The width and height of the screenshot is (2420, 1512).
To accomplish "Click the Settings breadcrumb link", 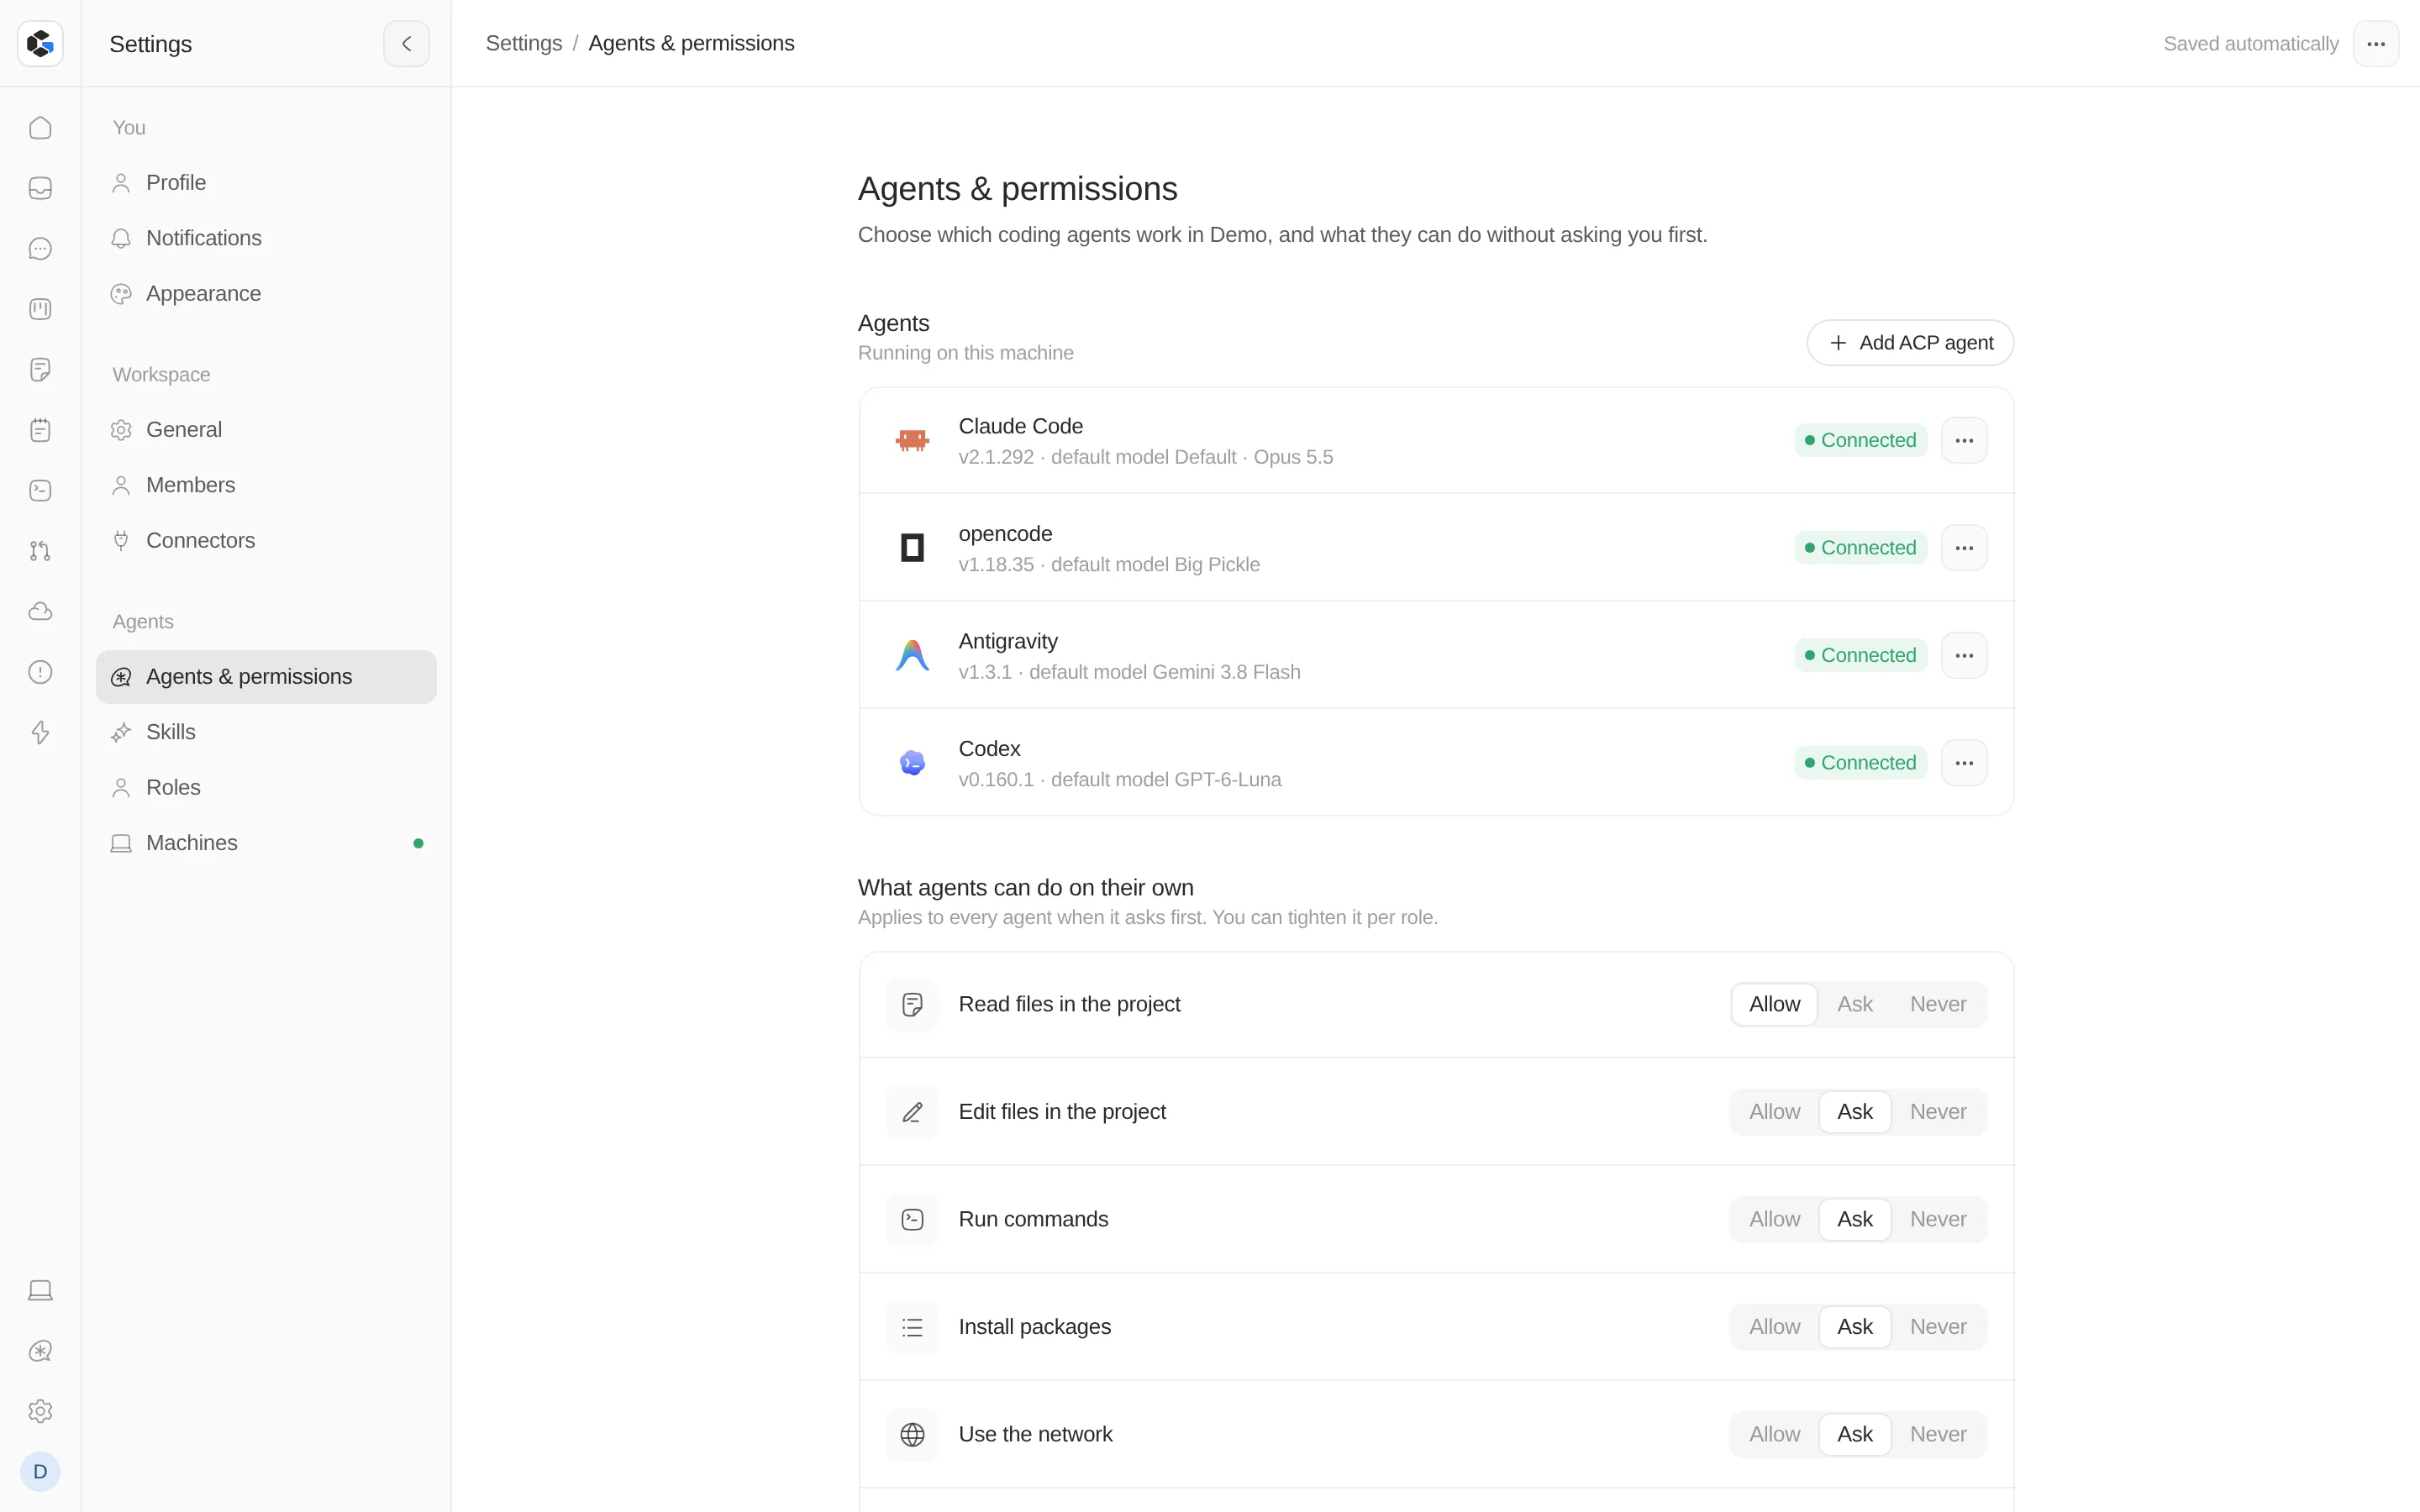I will coord(524,43).
